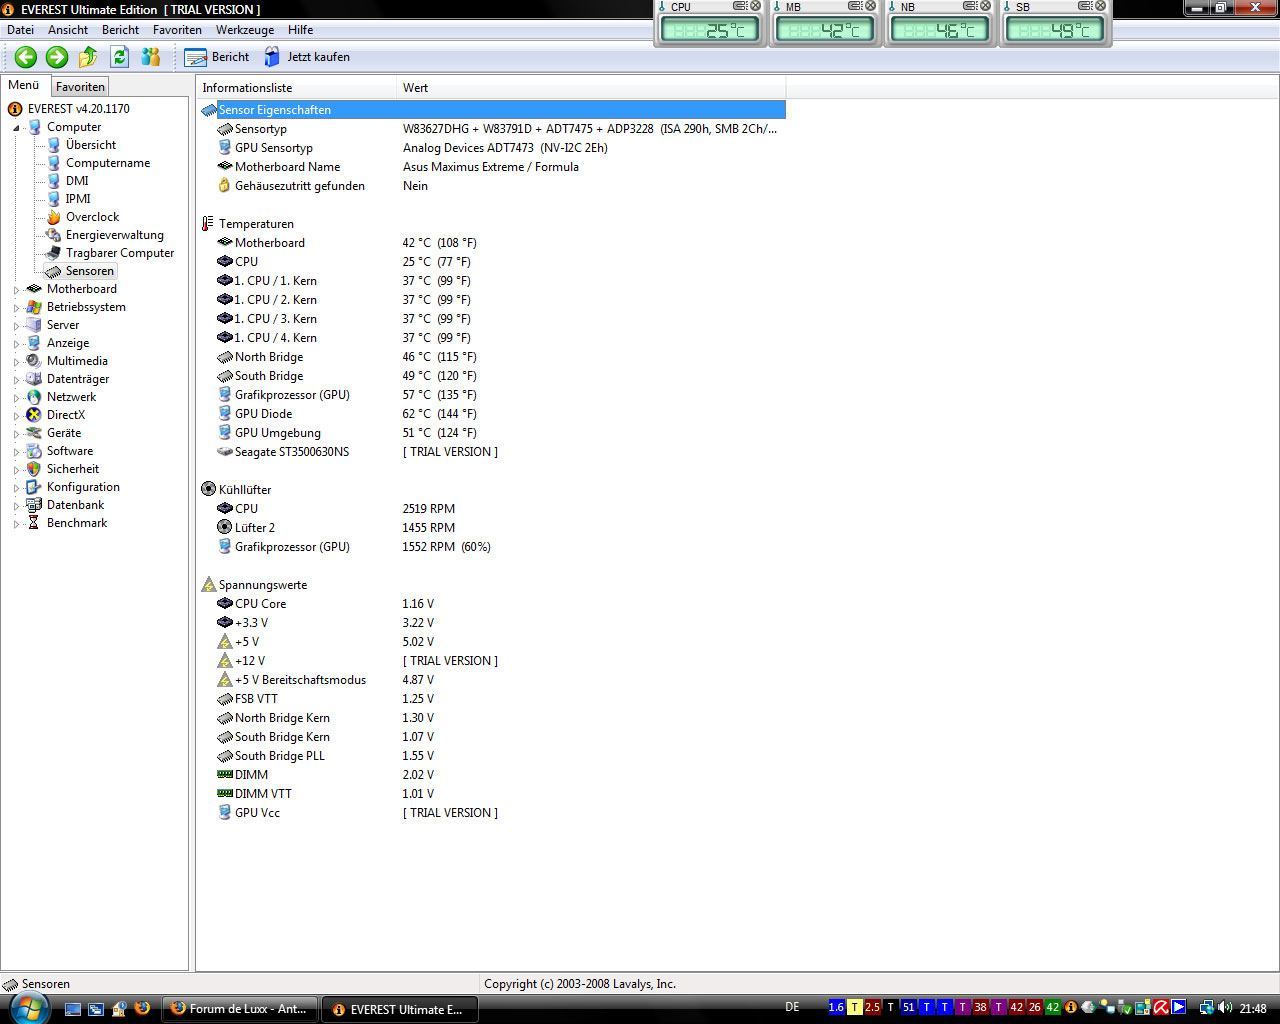Open the Bericht report button

(217, 57)
